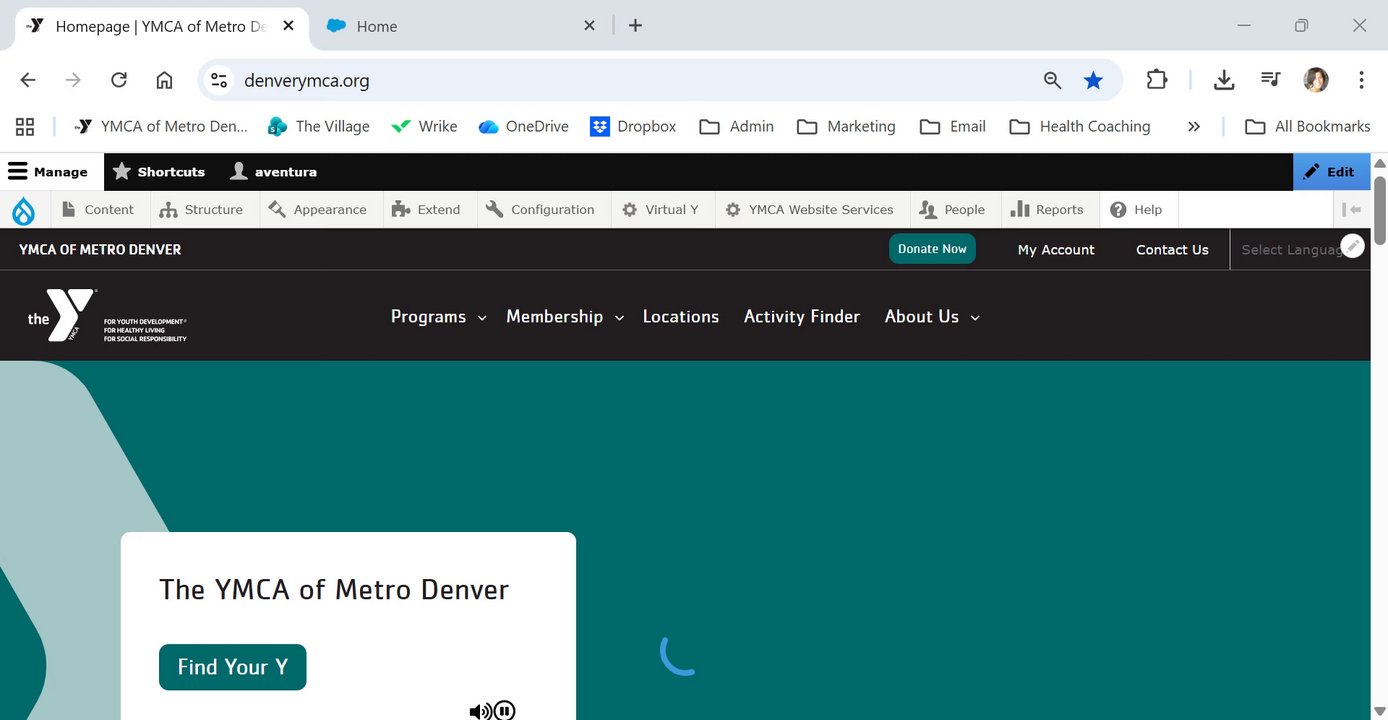The height and width of the screenshot is (720, 1388).
Task: Open the Dropbox bookmark
Action: pyautogui.click(x=633, y=126)
